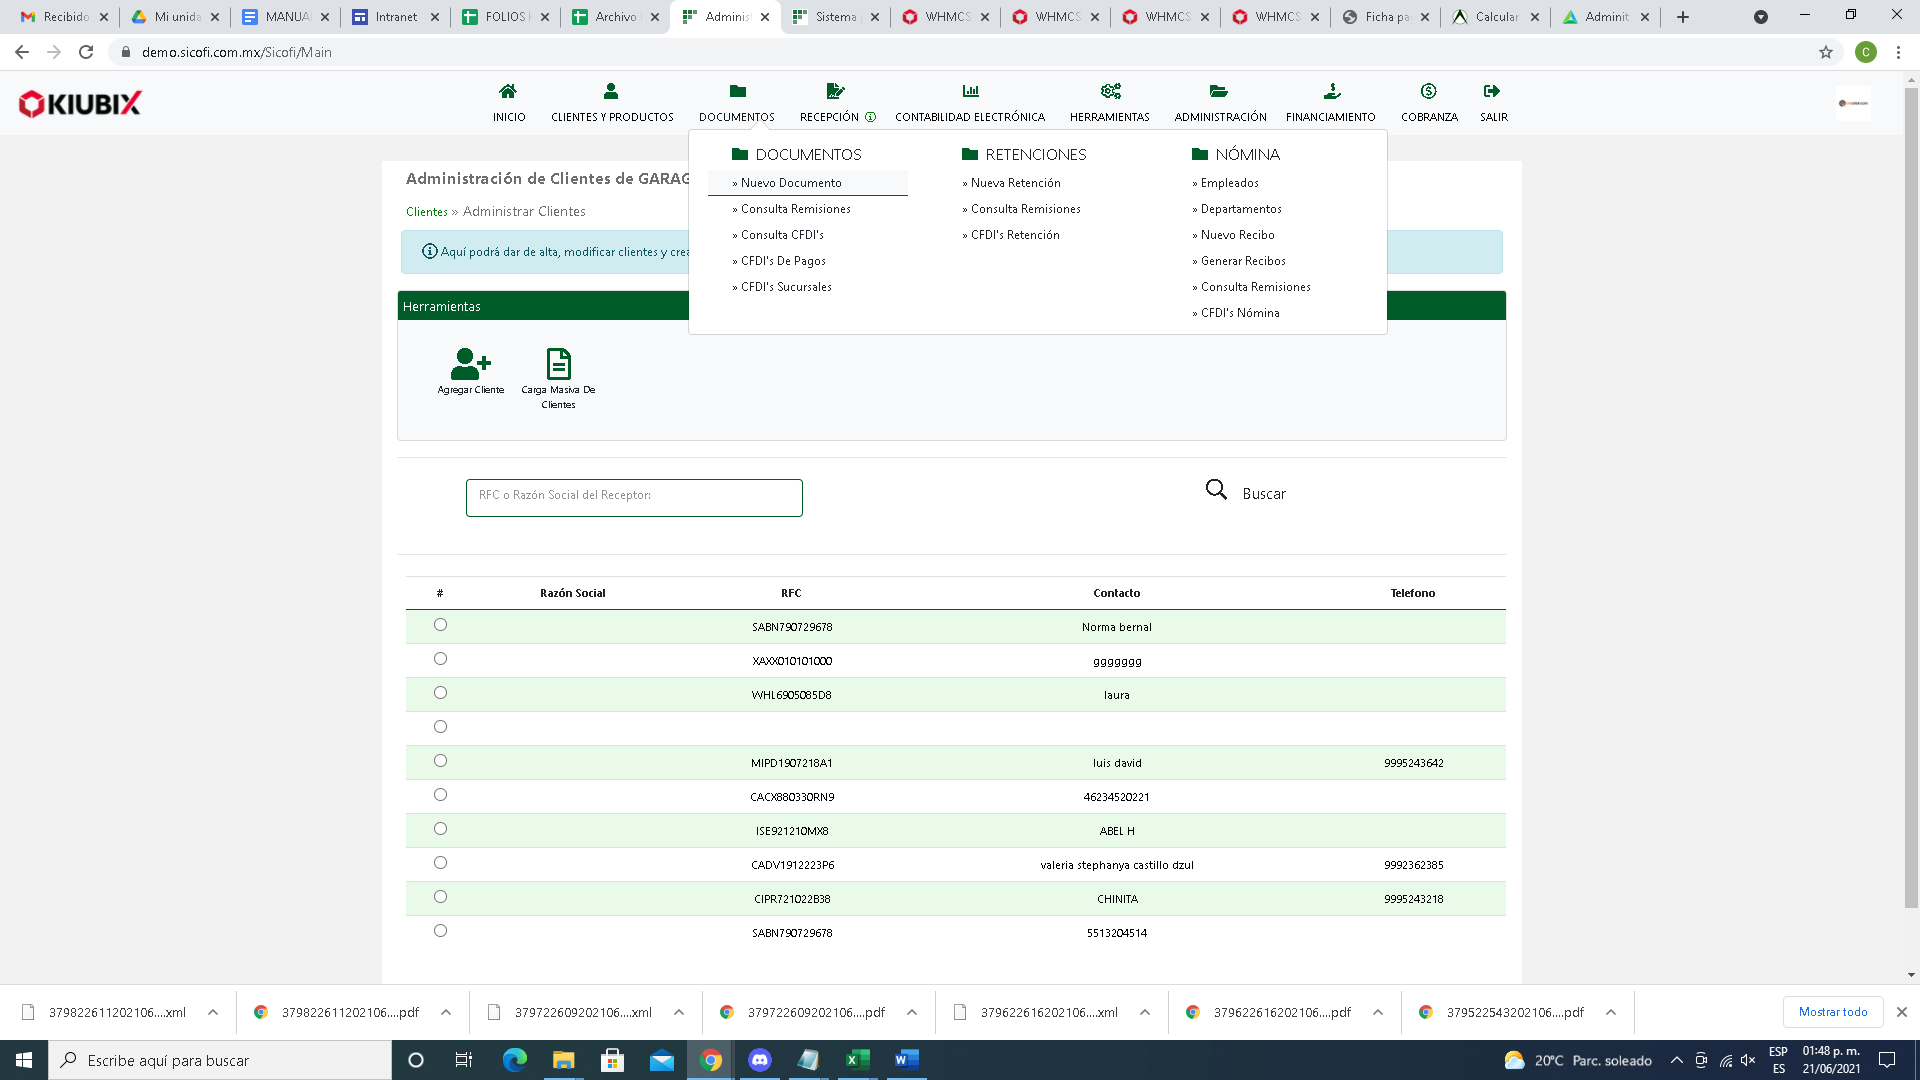
Task: Open Clientes y Productos person icon
Action: point(611,91)
